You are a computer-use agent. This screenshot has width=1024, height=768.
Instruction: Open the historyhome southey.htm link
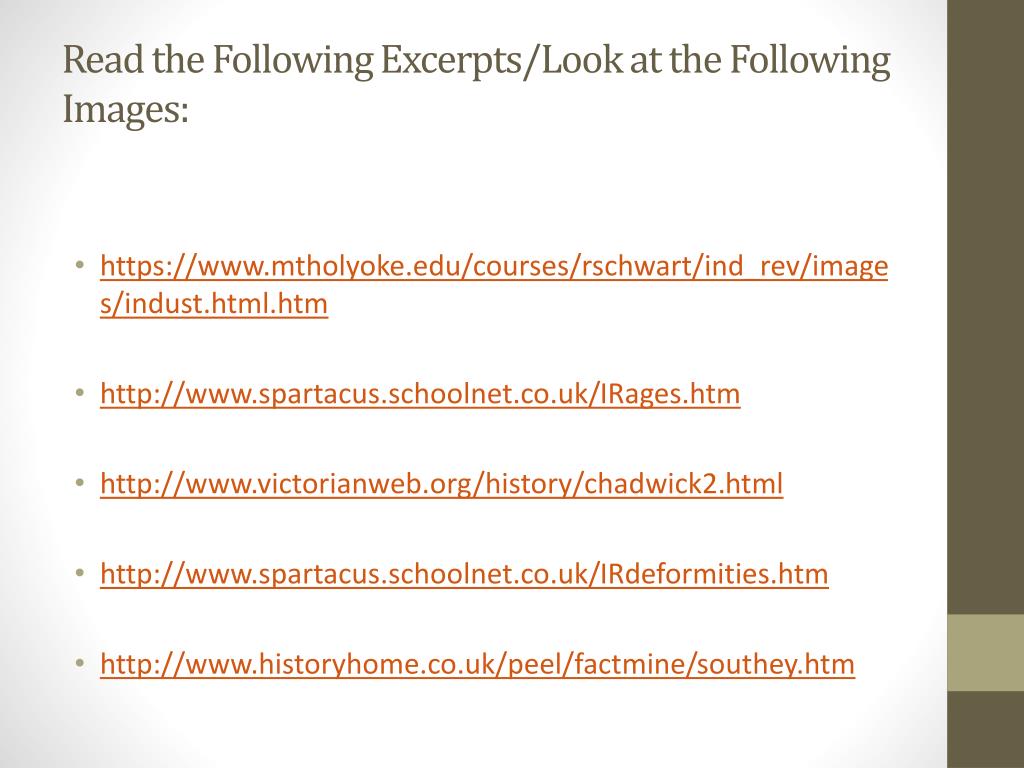click(x=477, y=664)
